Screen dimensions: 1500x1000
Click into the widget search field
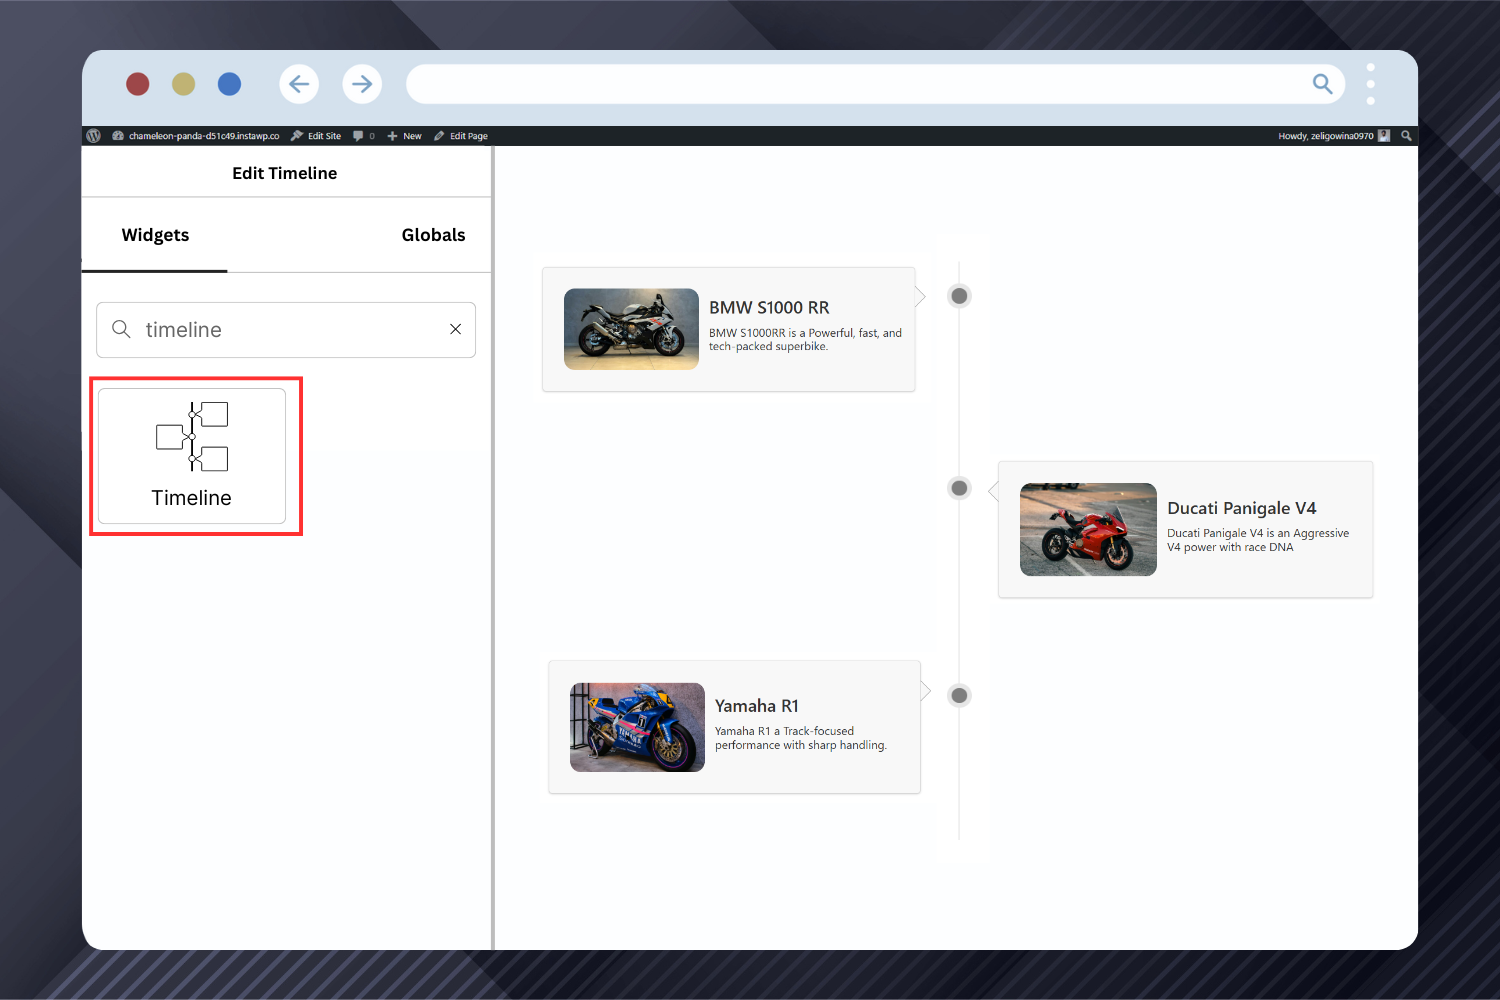click(286, 330)
